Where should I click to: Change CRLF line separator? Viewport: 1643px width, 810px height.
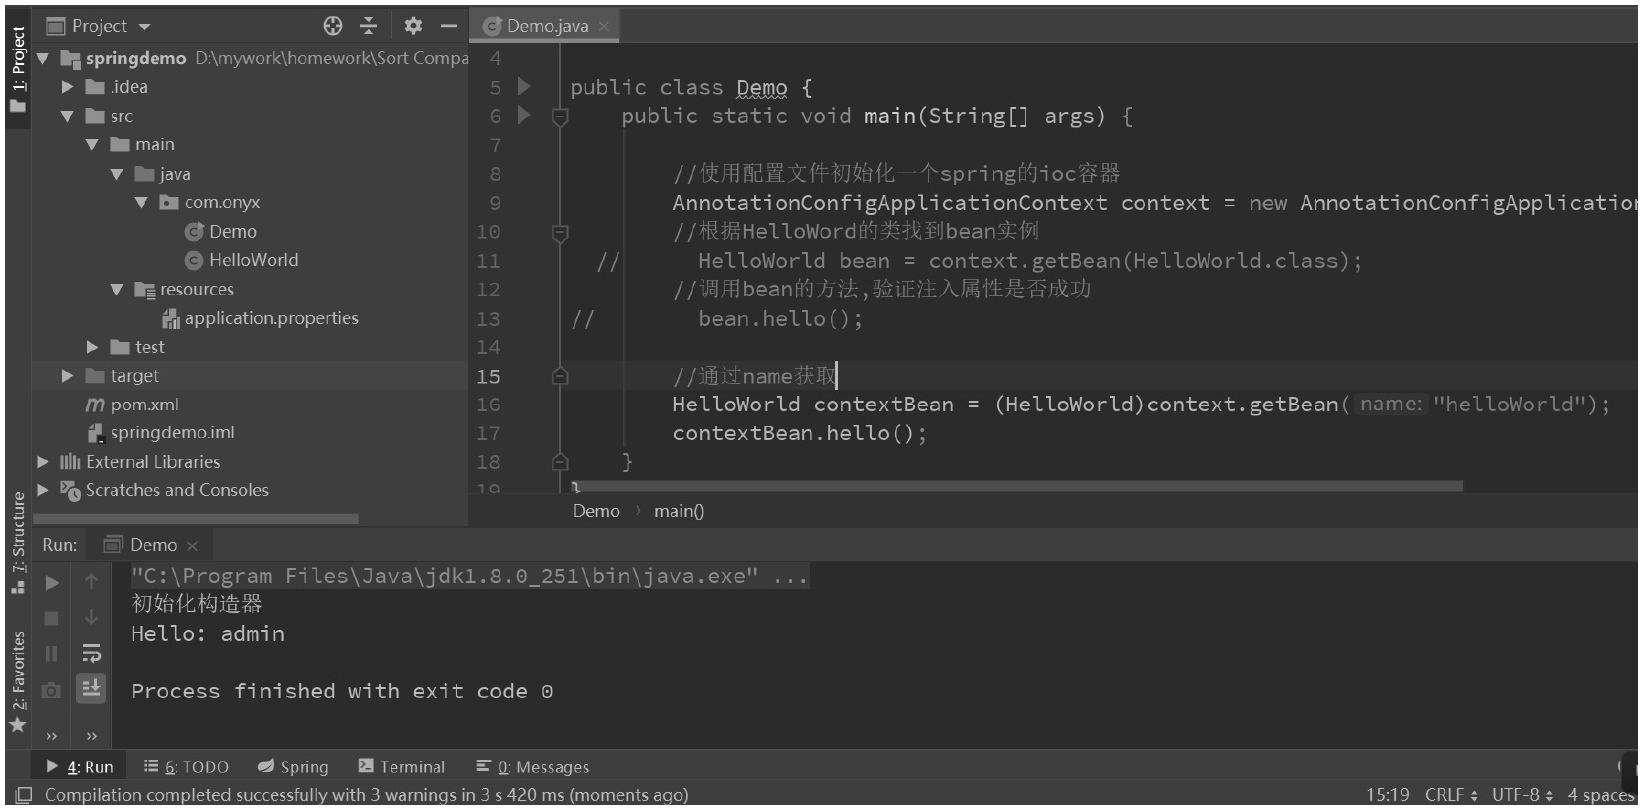point(1451,795)
